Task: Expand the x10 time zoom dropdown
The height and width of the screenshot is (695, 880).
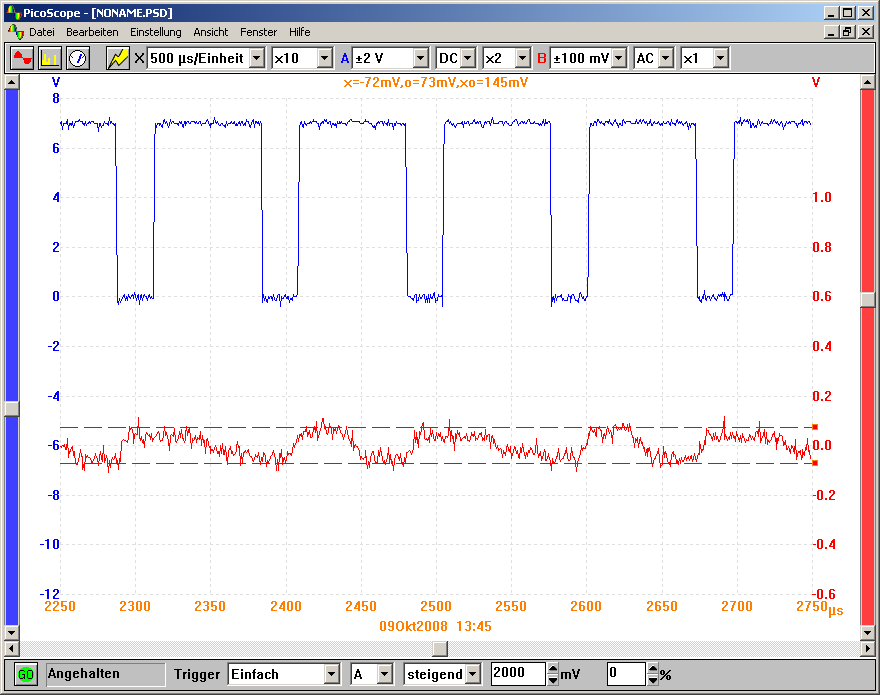Action: point(324,58)
